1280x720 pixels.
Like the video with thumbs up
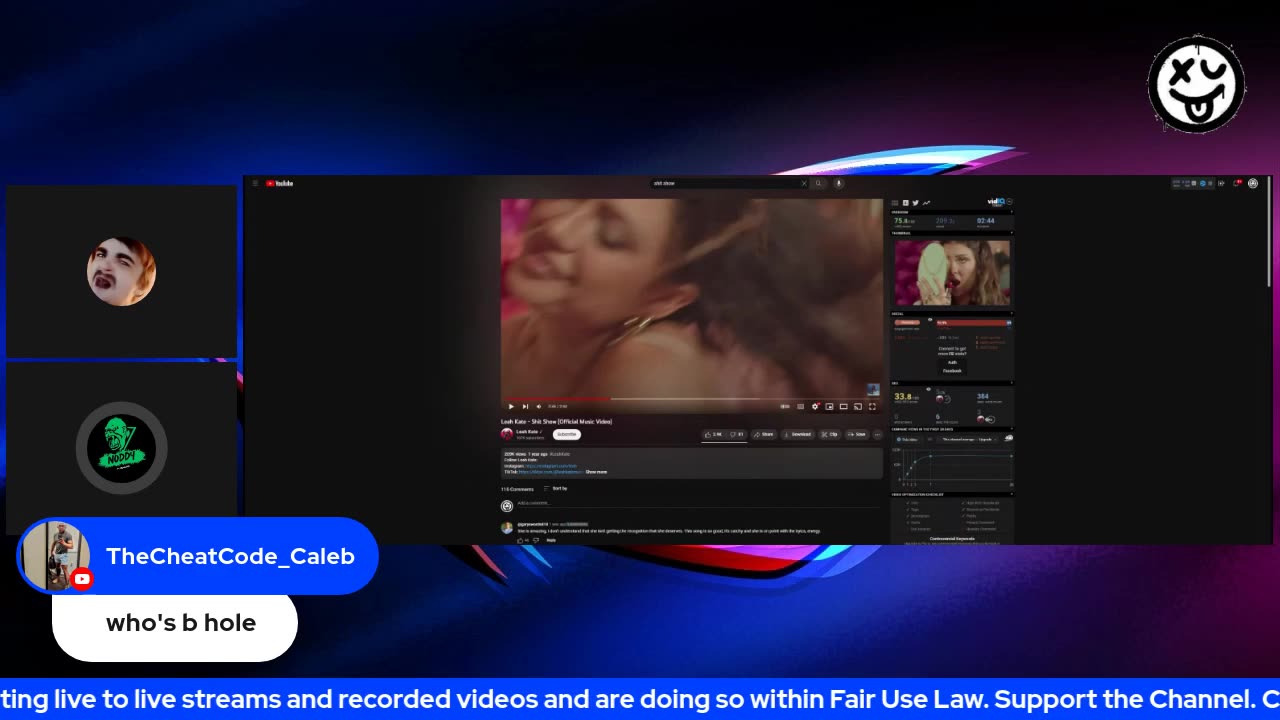pyautogui.click(x=713, y=434)
